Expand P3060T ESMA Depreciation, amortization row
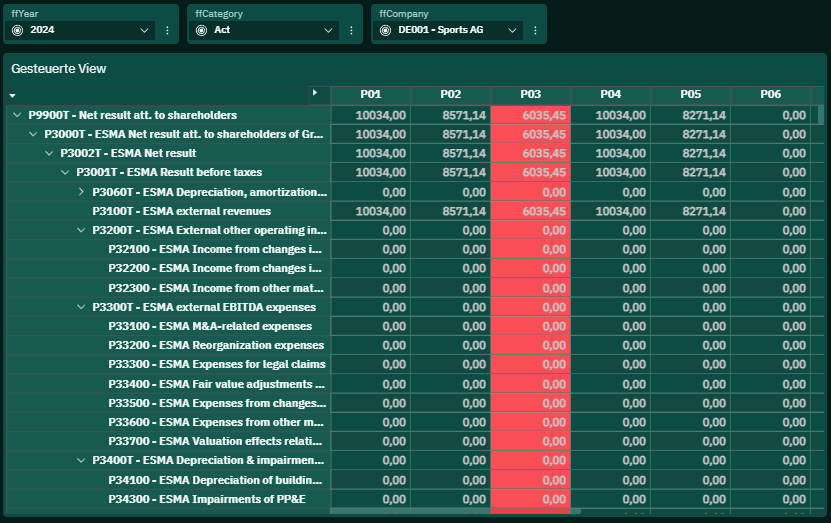This screenshot has width=831, height=523. [81, 192]
